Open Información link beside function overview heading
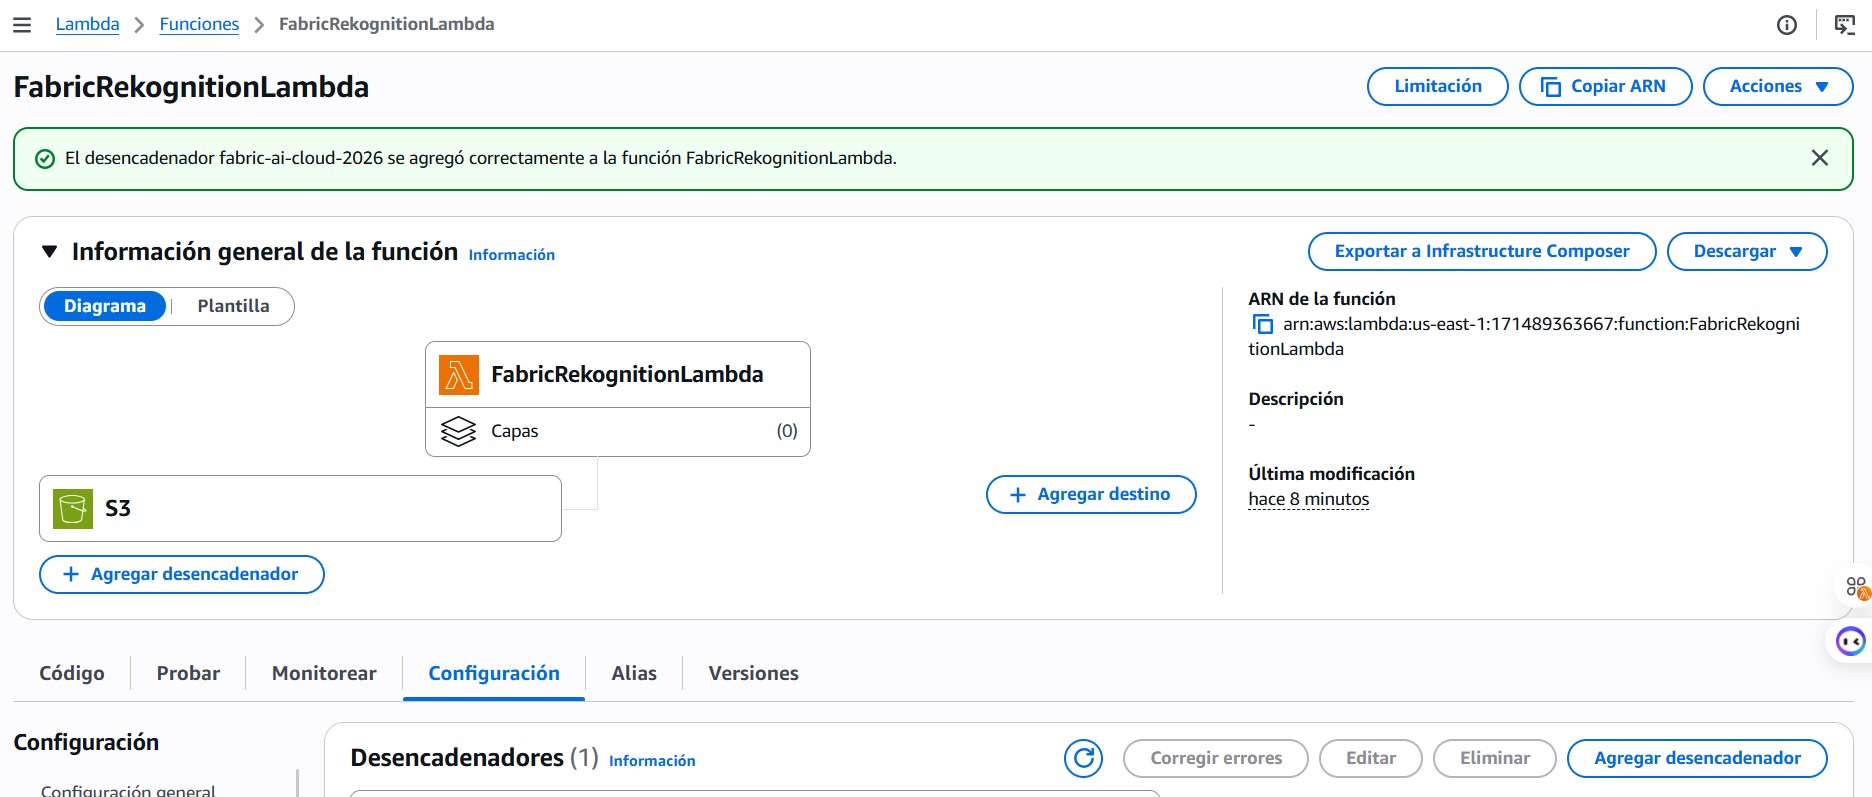This screenshot has width=1872, height=797. (x=511, y=255)
